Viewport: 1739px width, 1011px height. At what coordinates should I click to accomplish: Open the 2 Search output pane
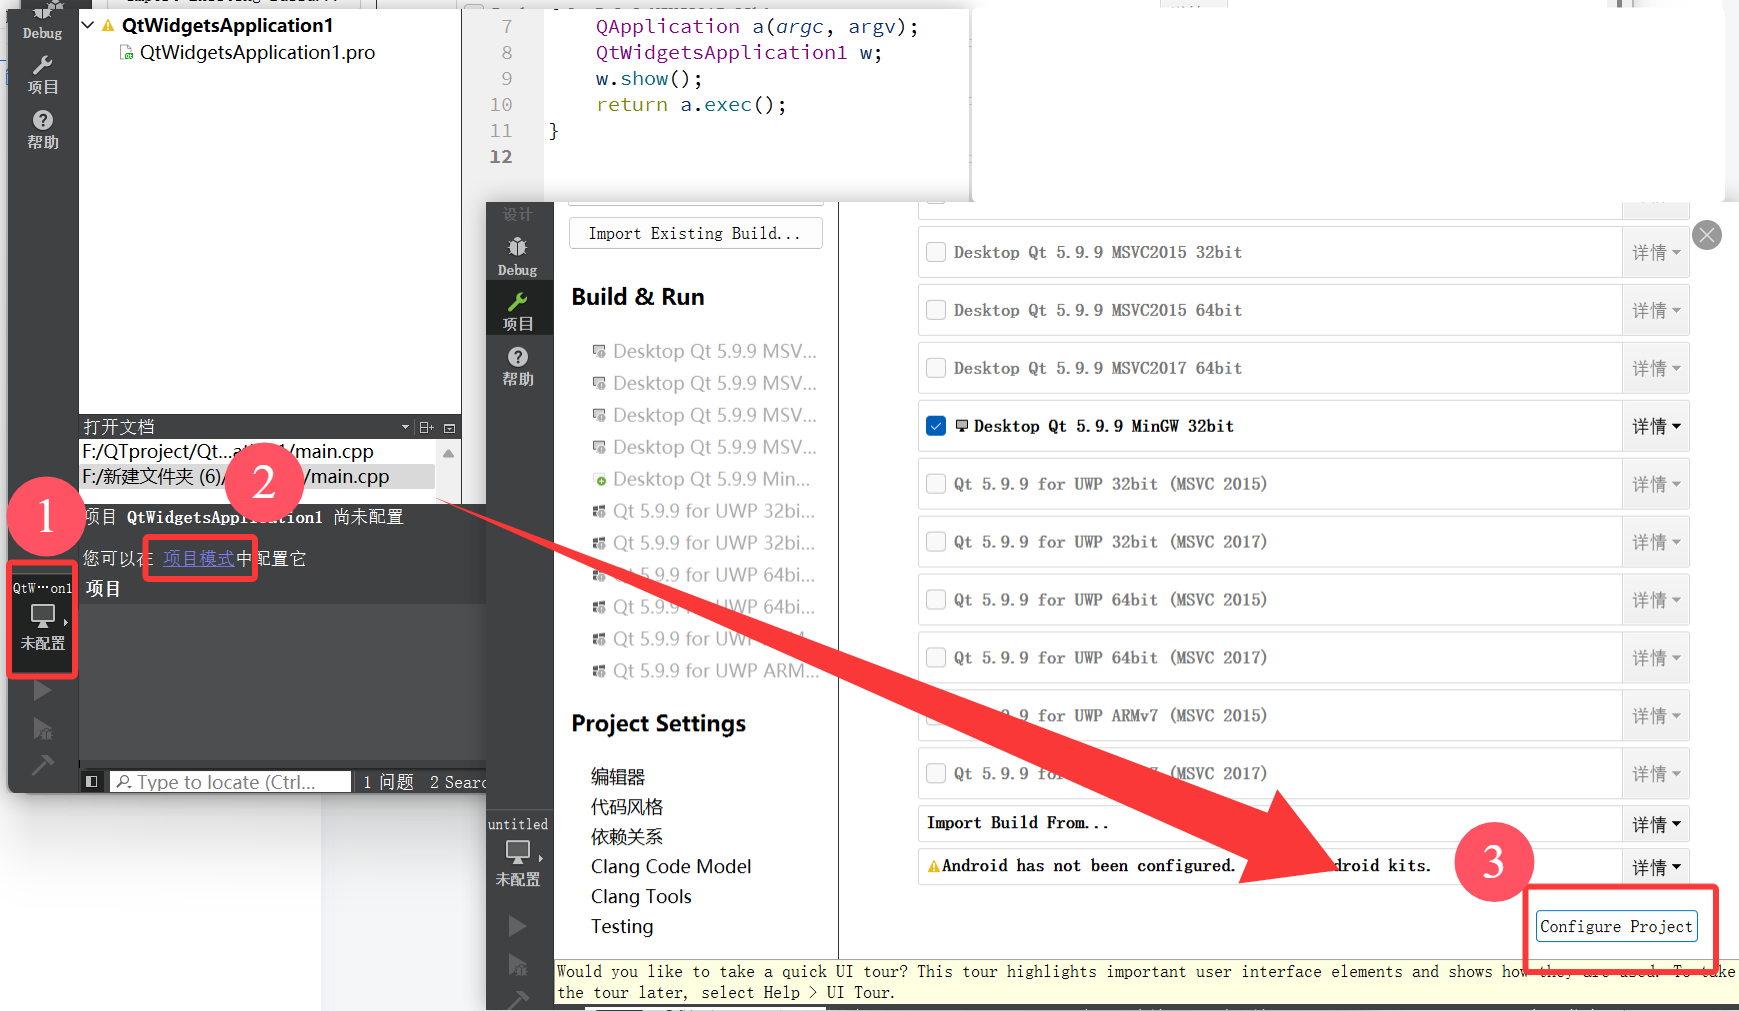(457, 782)
